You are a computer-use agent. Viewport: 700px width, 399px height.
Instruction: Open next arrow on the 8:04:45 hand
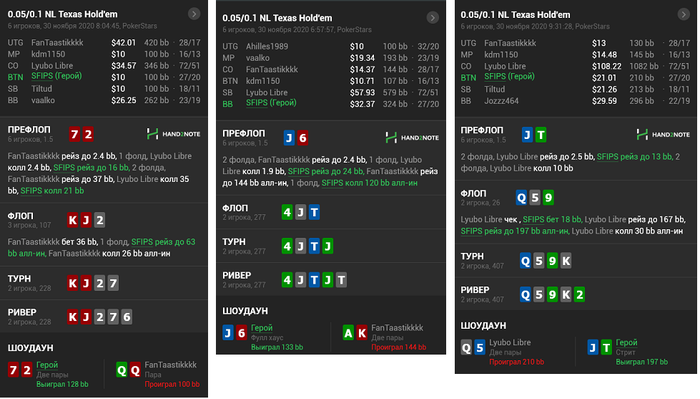tap(194, 14)
